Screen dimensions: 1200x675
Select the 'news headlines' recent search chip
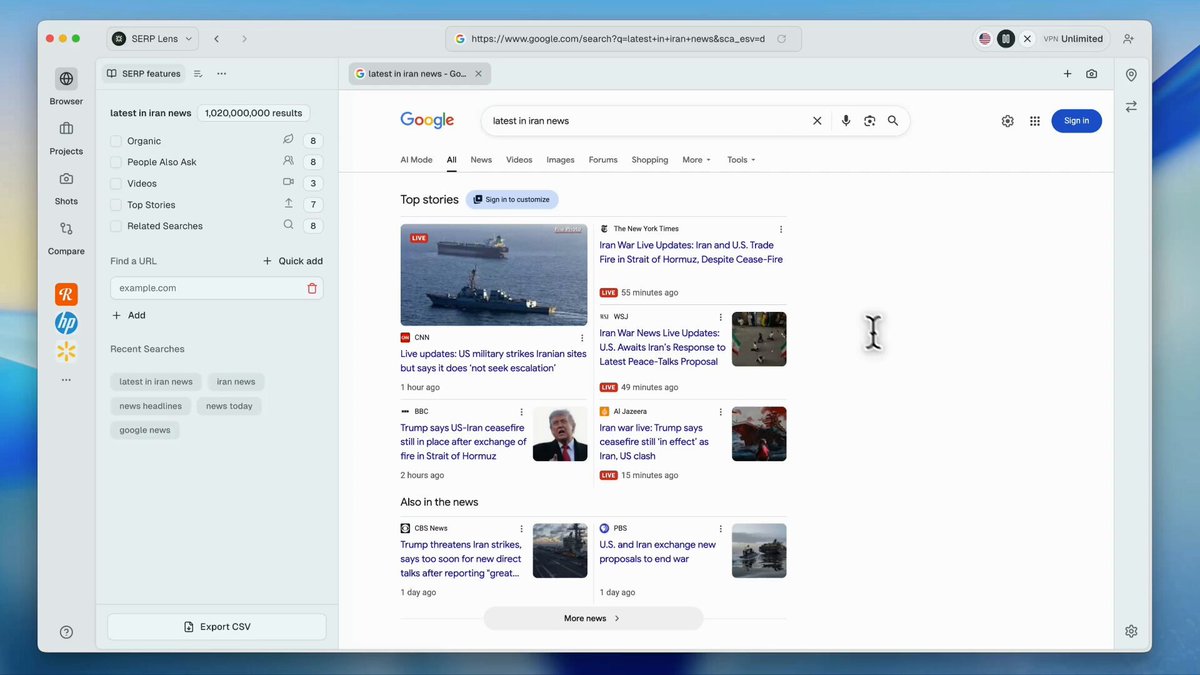pos(151,406)
